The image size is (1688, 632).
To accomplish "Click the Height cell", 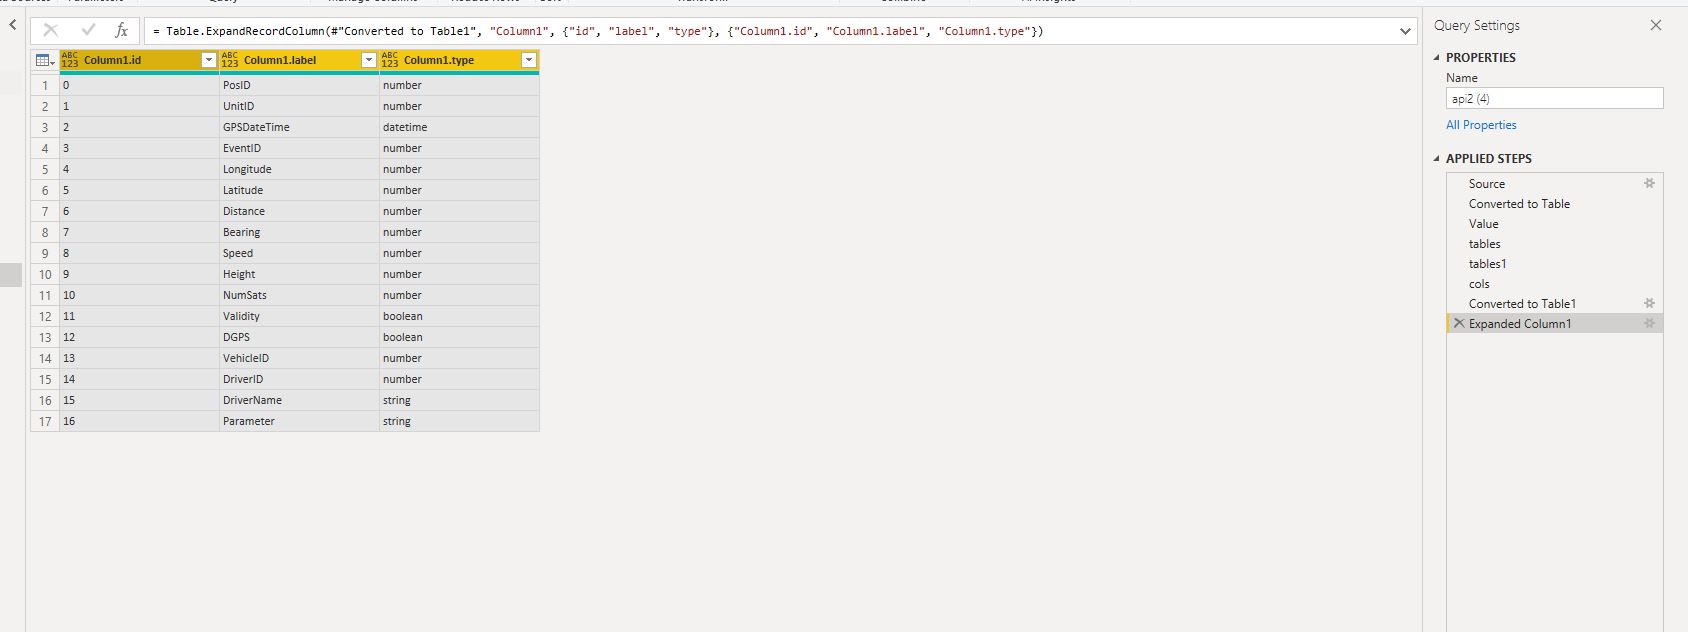I will coord(299,274).
